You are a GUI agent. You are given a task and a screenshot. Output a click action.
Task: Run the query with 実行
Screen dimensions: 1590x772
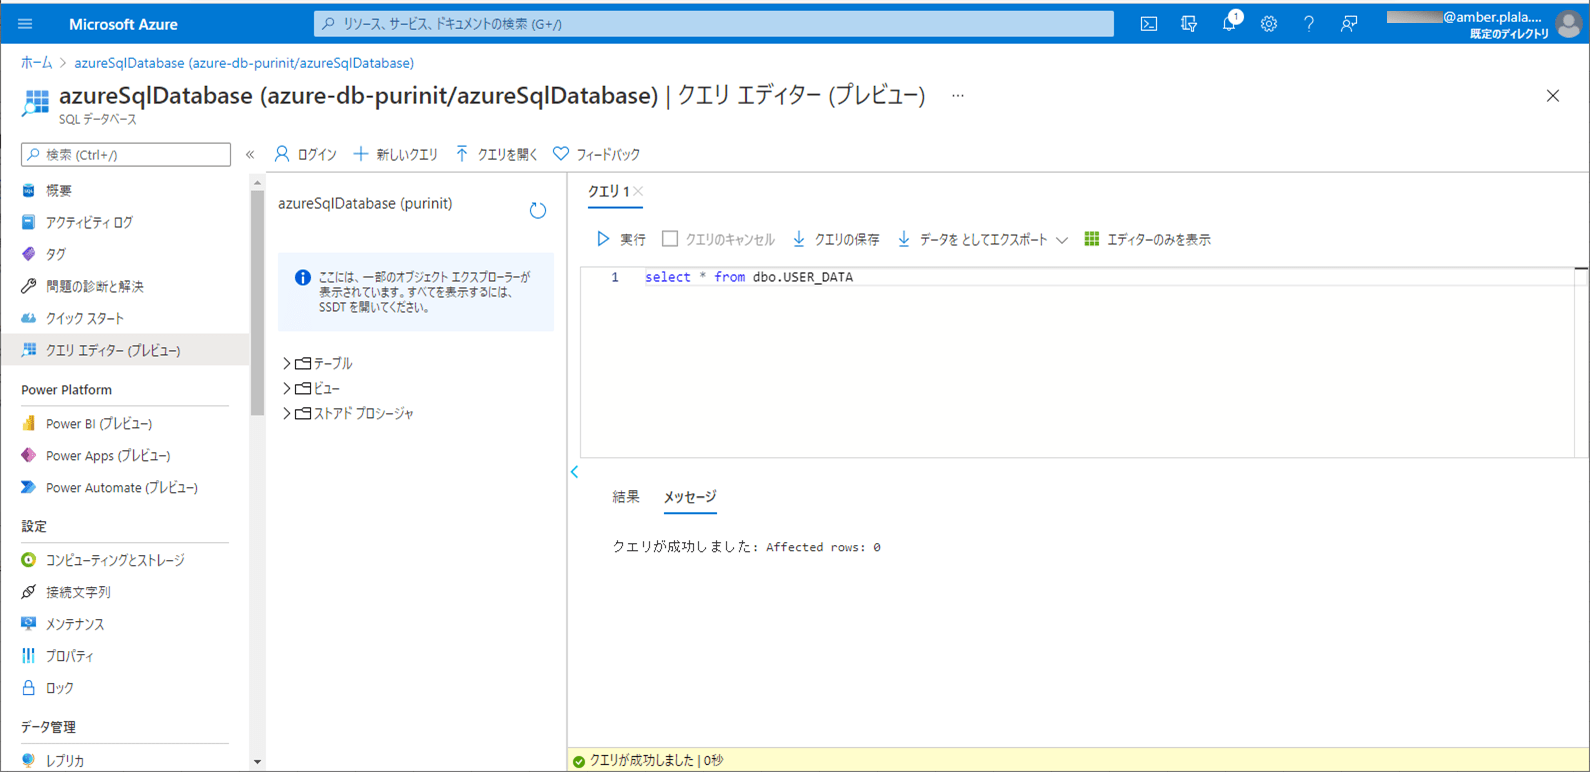pos(621,239)
